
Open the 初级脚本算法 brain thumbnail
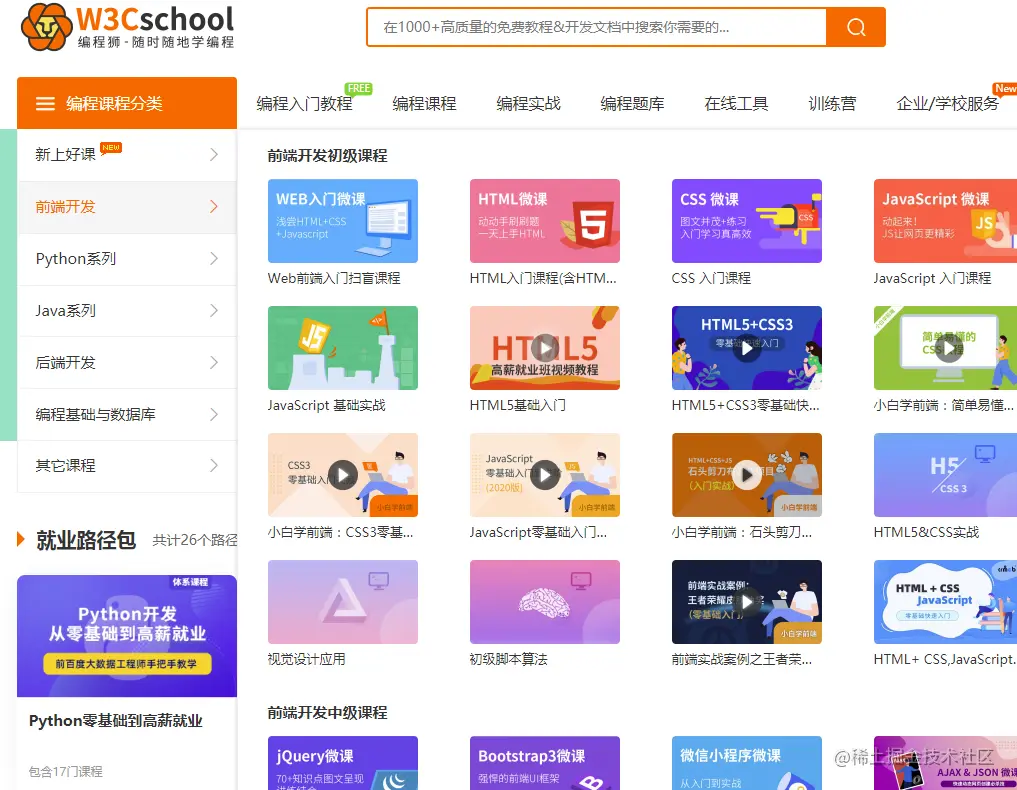coord(545,602)
